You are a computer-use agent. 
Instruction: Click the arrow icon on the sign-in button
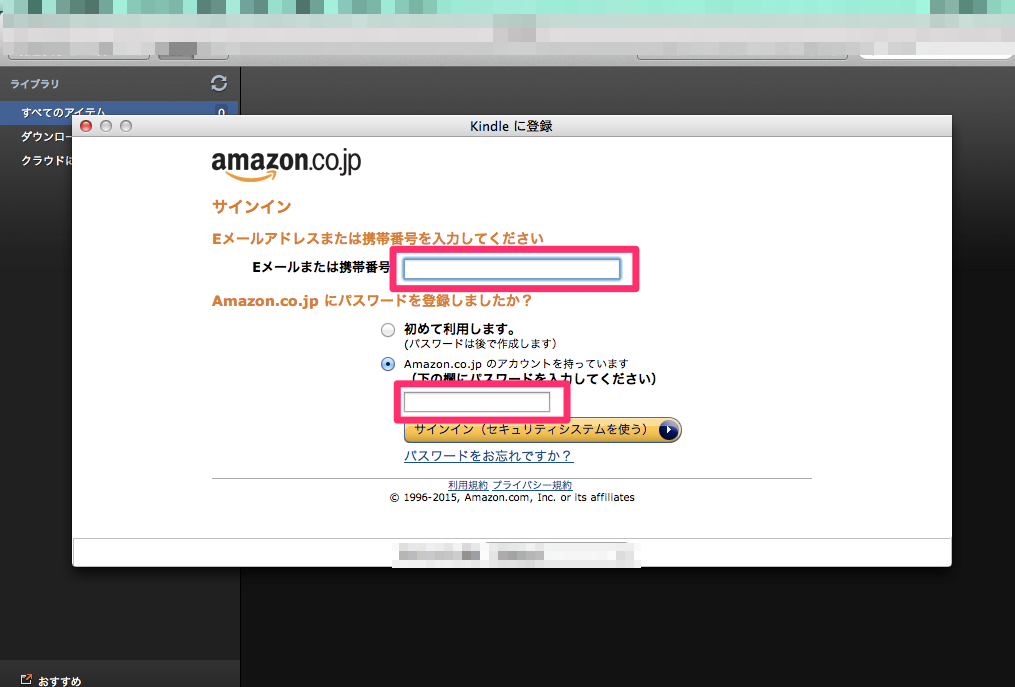tap(667, 430)
